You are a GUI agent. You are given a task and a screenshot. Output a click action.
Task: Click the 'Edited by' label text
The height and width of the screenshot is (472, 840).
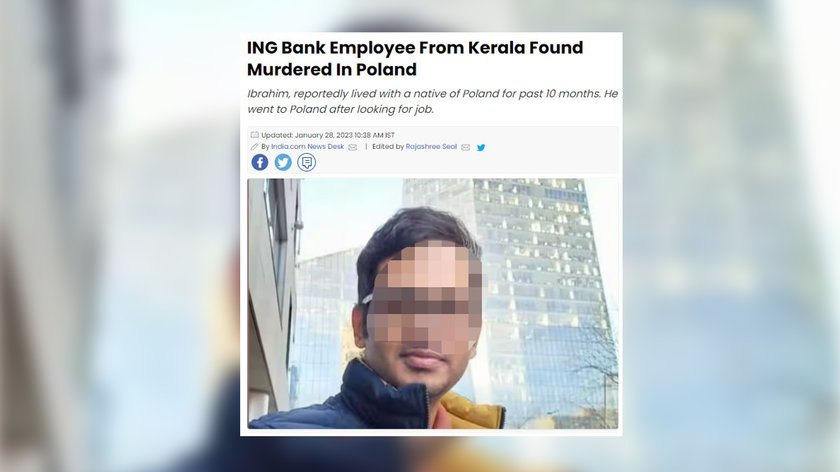click(388, 147)
